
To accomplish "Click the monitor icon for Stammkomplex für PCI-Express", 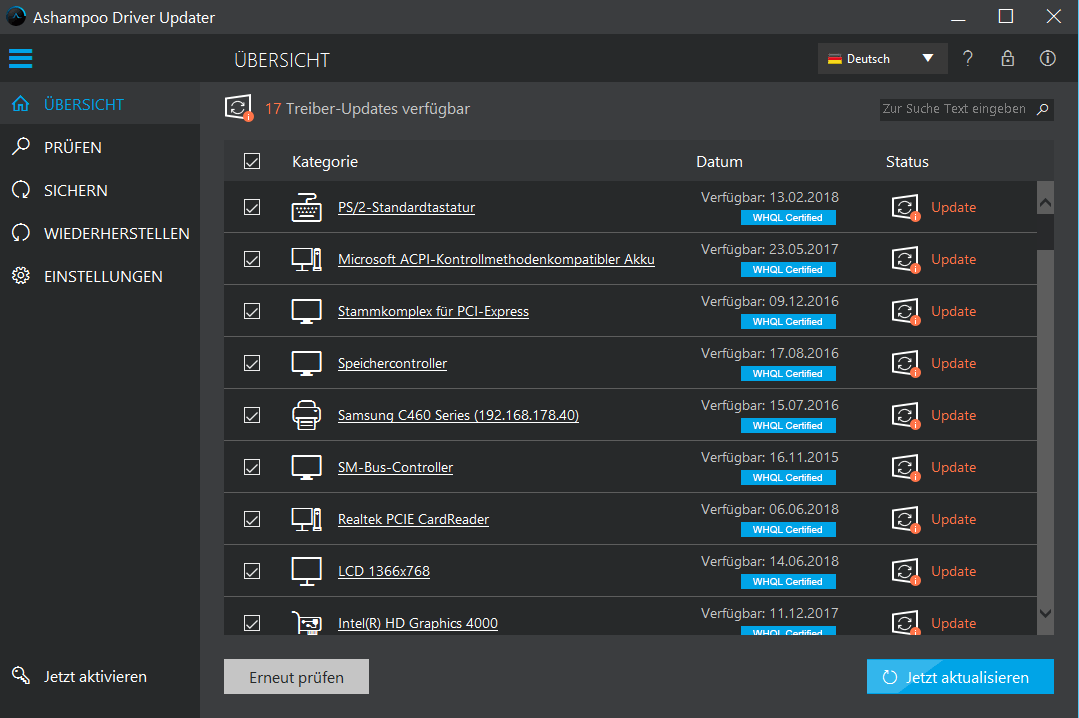I will 306,311.
